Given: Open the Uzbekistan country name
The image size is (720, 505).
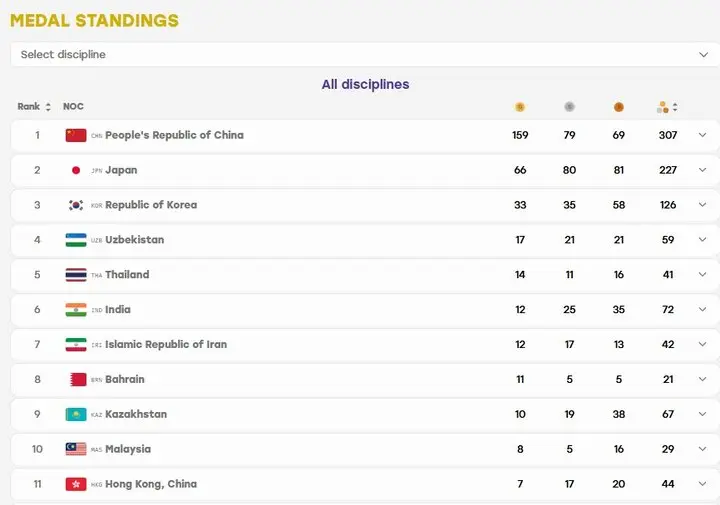Looking at the screenshot, I should pyautogui.click(x=135, y=240).
